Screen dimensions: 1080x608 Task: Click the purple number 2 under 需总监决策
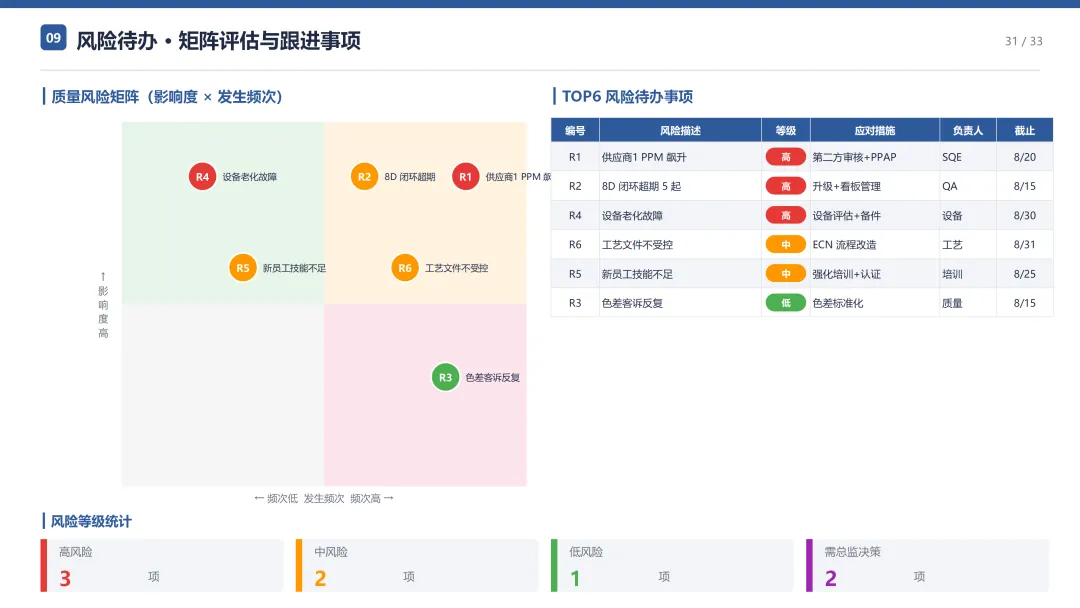tap(831, 578)
